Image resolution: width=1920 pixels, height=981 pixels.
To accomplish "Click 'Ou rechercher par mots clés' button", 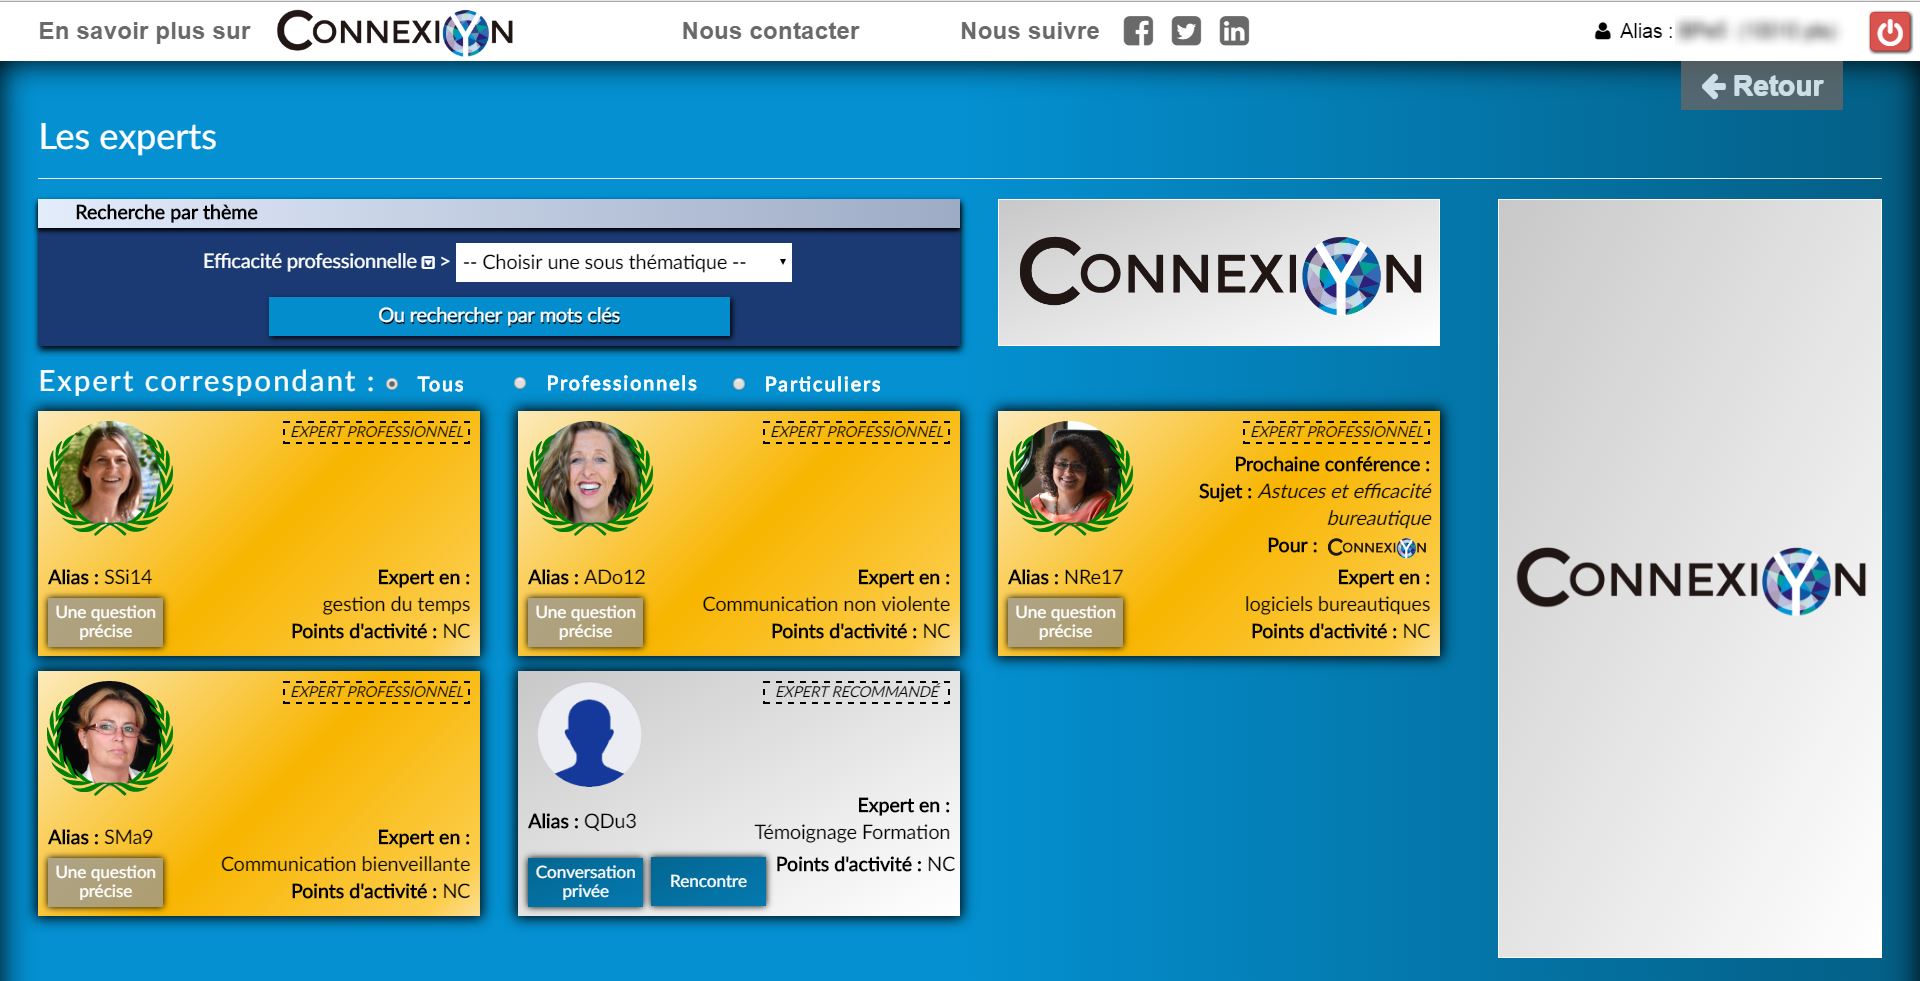I will point(499,316).
